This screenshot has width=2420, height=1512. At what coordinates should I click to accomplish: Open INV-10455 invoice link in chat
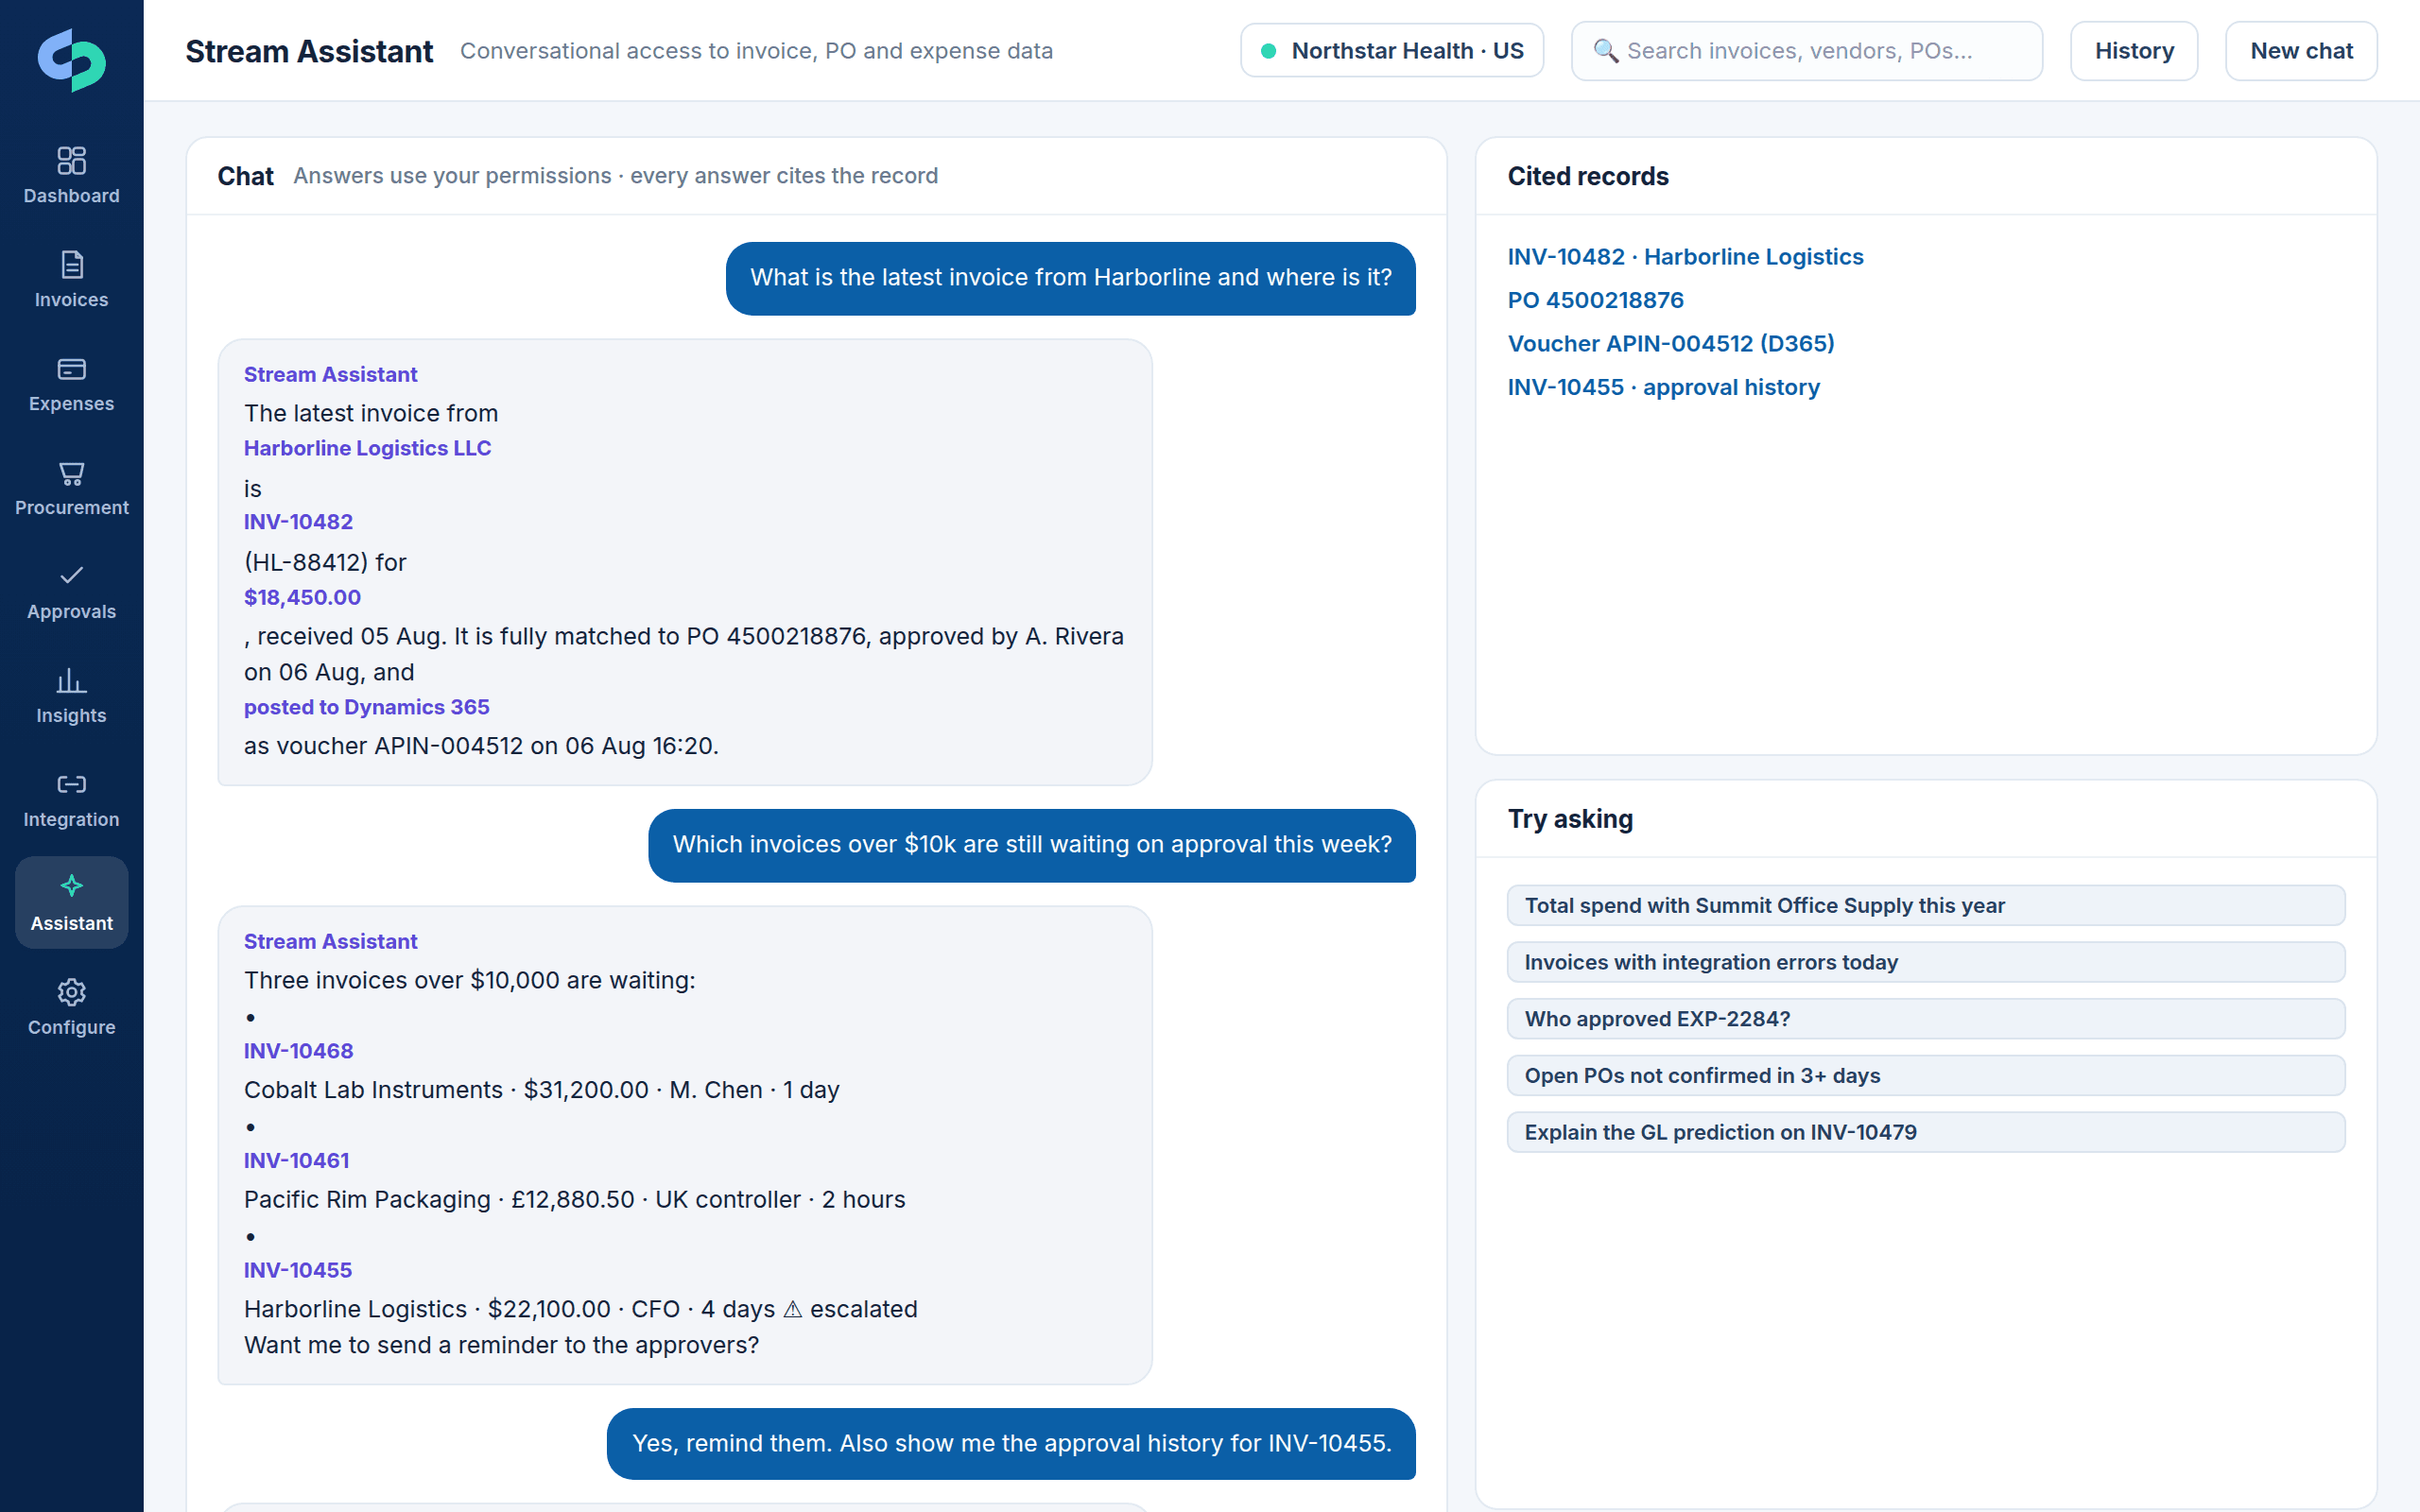coord(298,1270)
